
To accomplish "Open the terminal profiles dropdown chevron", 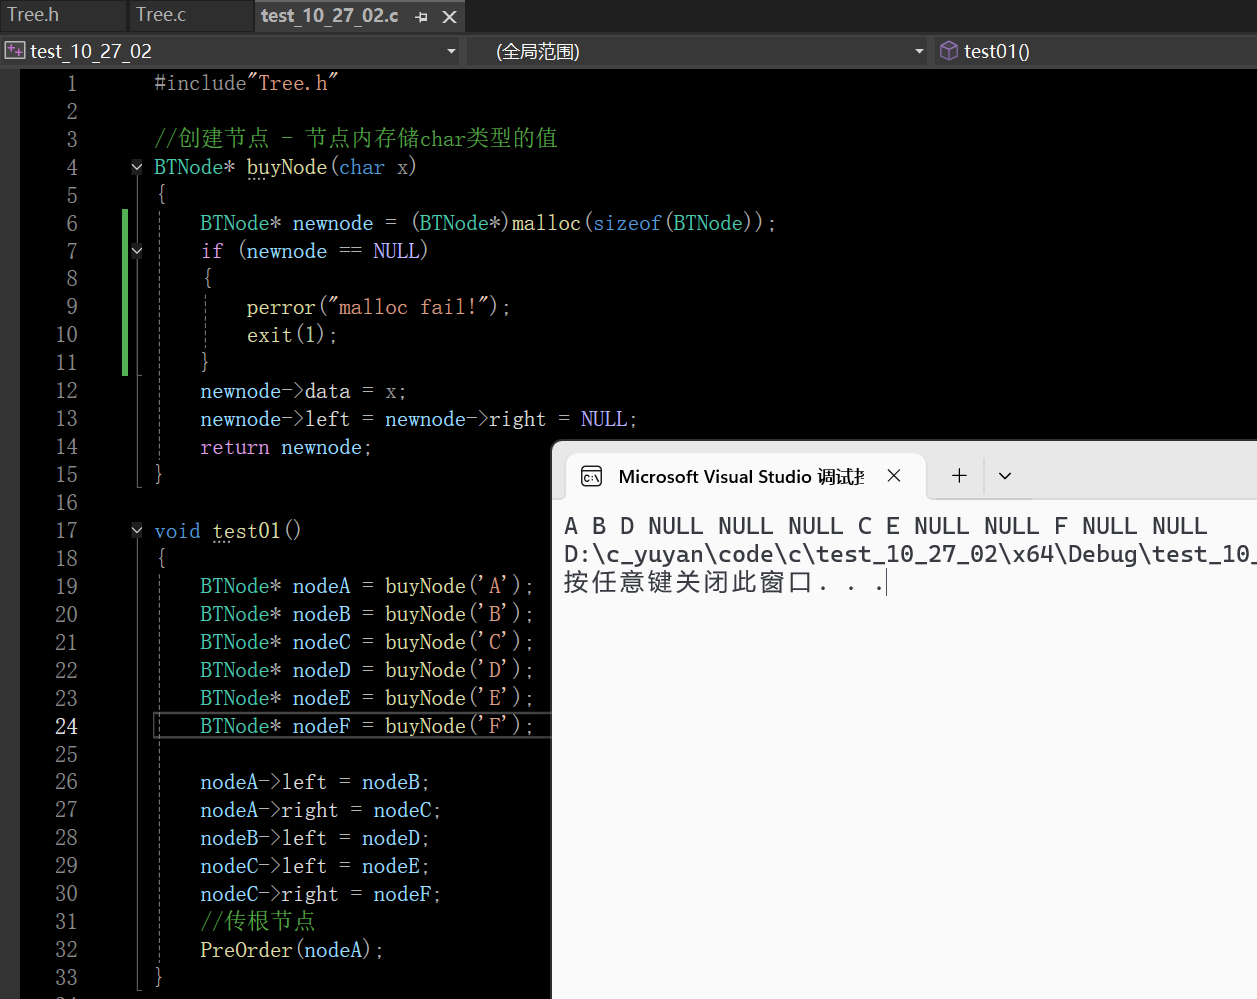I will (x=1005, y=476).
